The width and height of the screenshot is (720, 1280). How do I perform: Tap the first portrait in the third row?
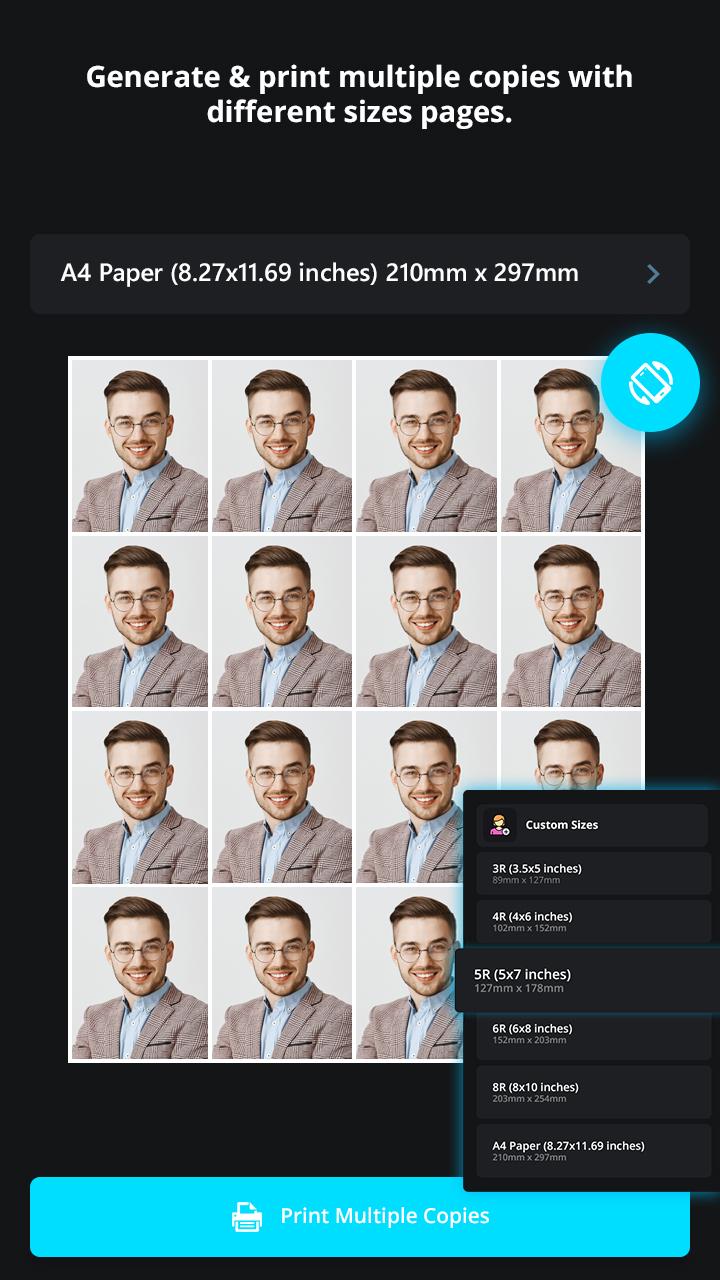coord(140,798)
